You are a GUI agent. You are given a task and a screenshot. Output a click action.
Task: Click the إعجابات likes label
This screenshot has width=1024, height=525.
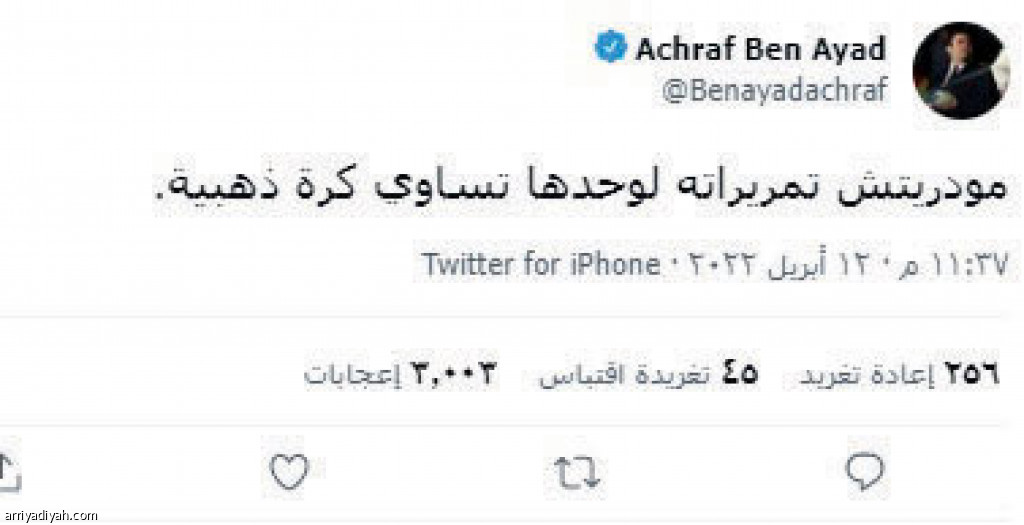pyautogui.click(x=352, y=376)
